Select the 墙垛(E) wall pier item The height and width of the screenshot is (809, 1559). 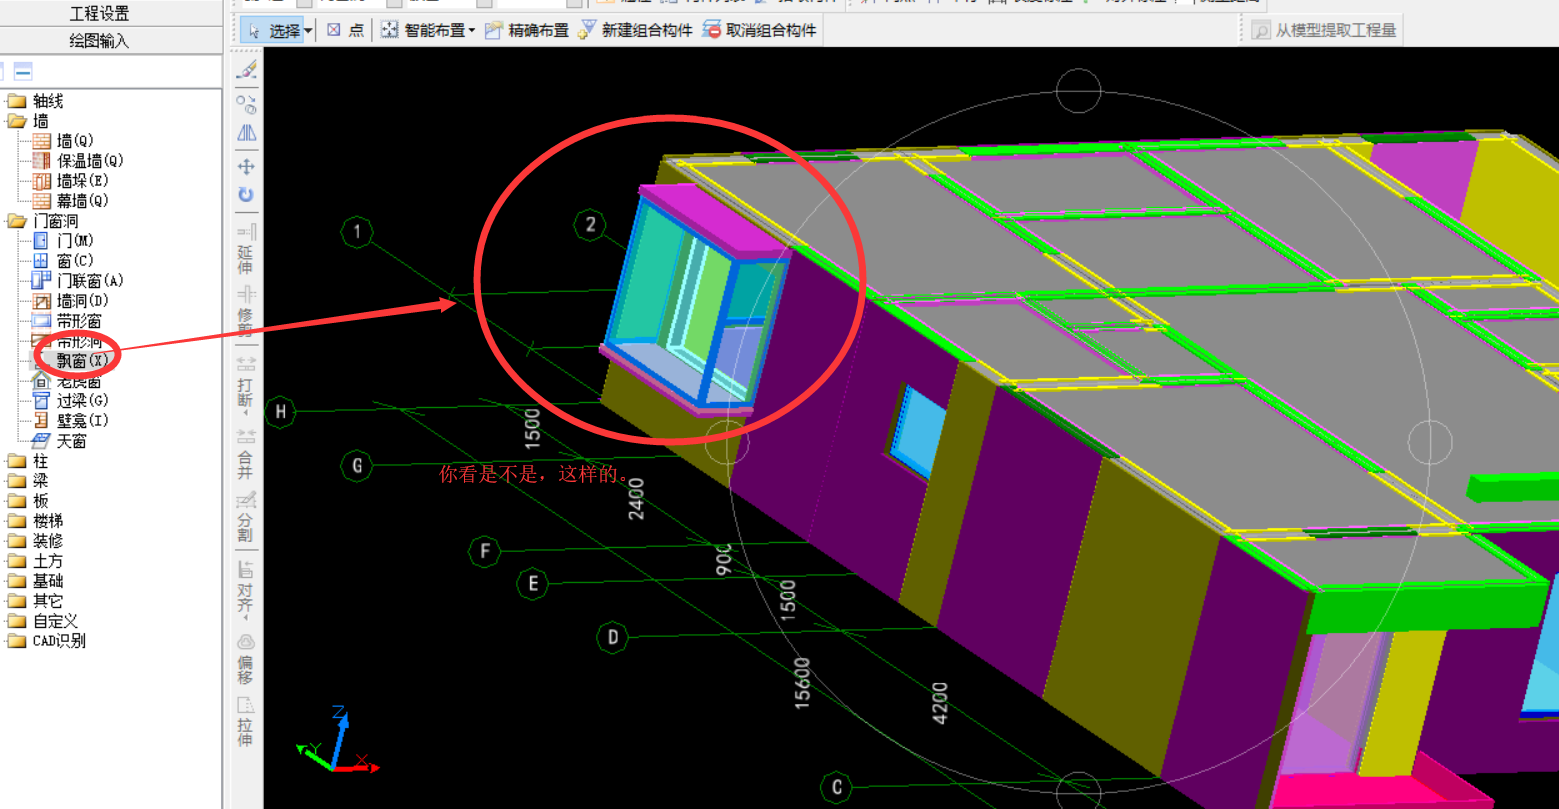pyautogui.click(x=72, y=181)
